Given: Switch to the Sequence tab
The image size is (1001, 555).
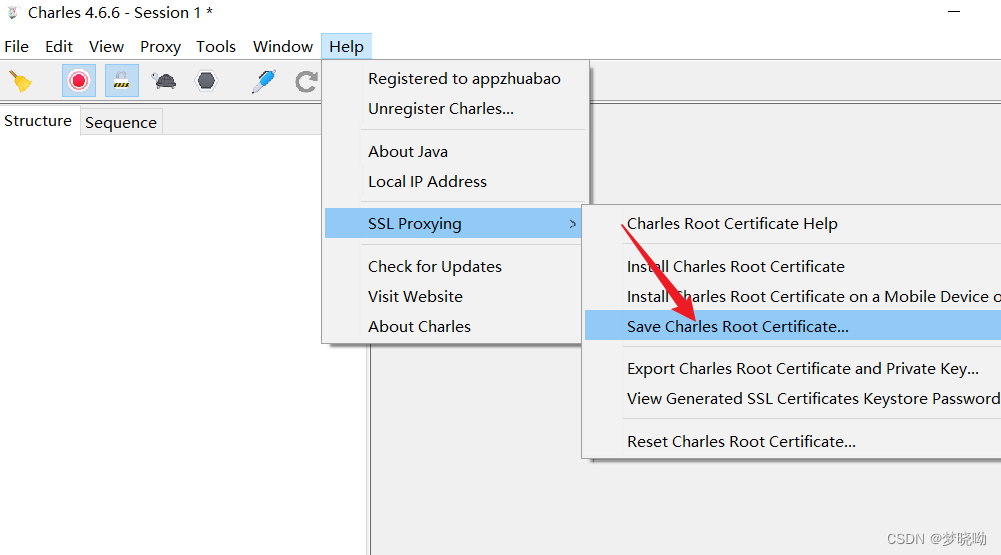Looking at the screenshot, I should click(121, 122).
